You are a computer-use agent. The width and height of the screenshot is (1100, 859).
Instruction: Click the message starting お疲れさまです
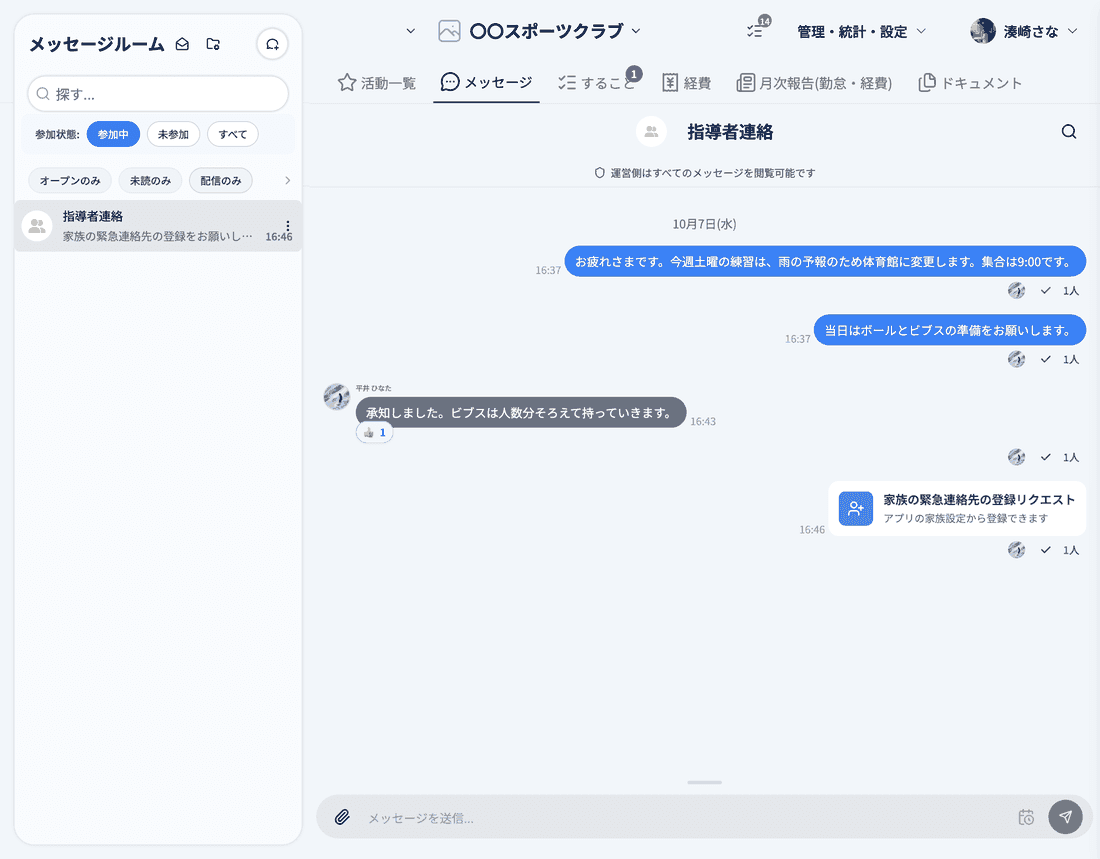click(x=825, y=261)
